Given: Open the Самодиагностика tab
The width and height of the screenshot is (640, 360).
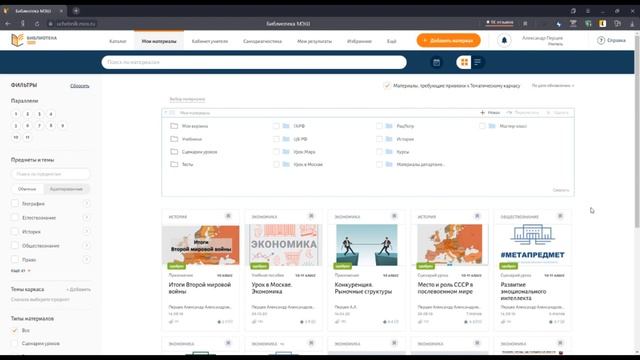Looking at the screenshot, I should [262, 41].
